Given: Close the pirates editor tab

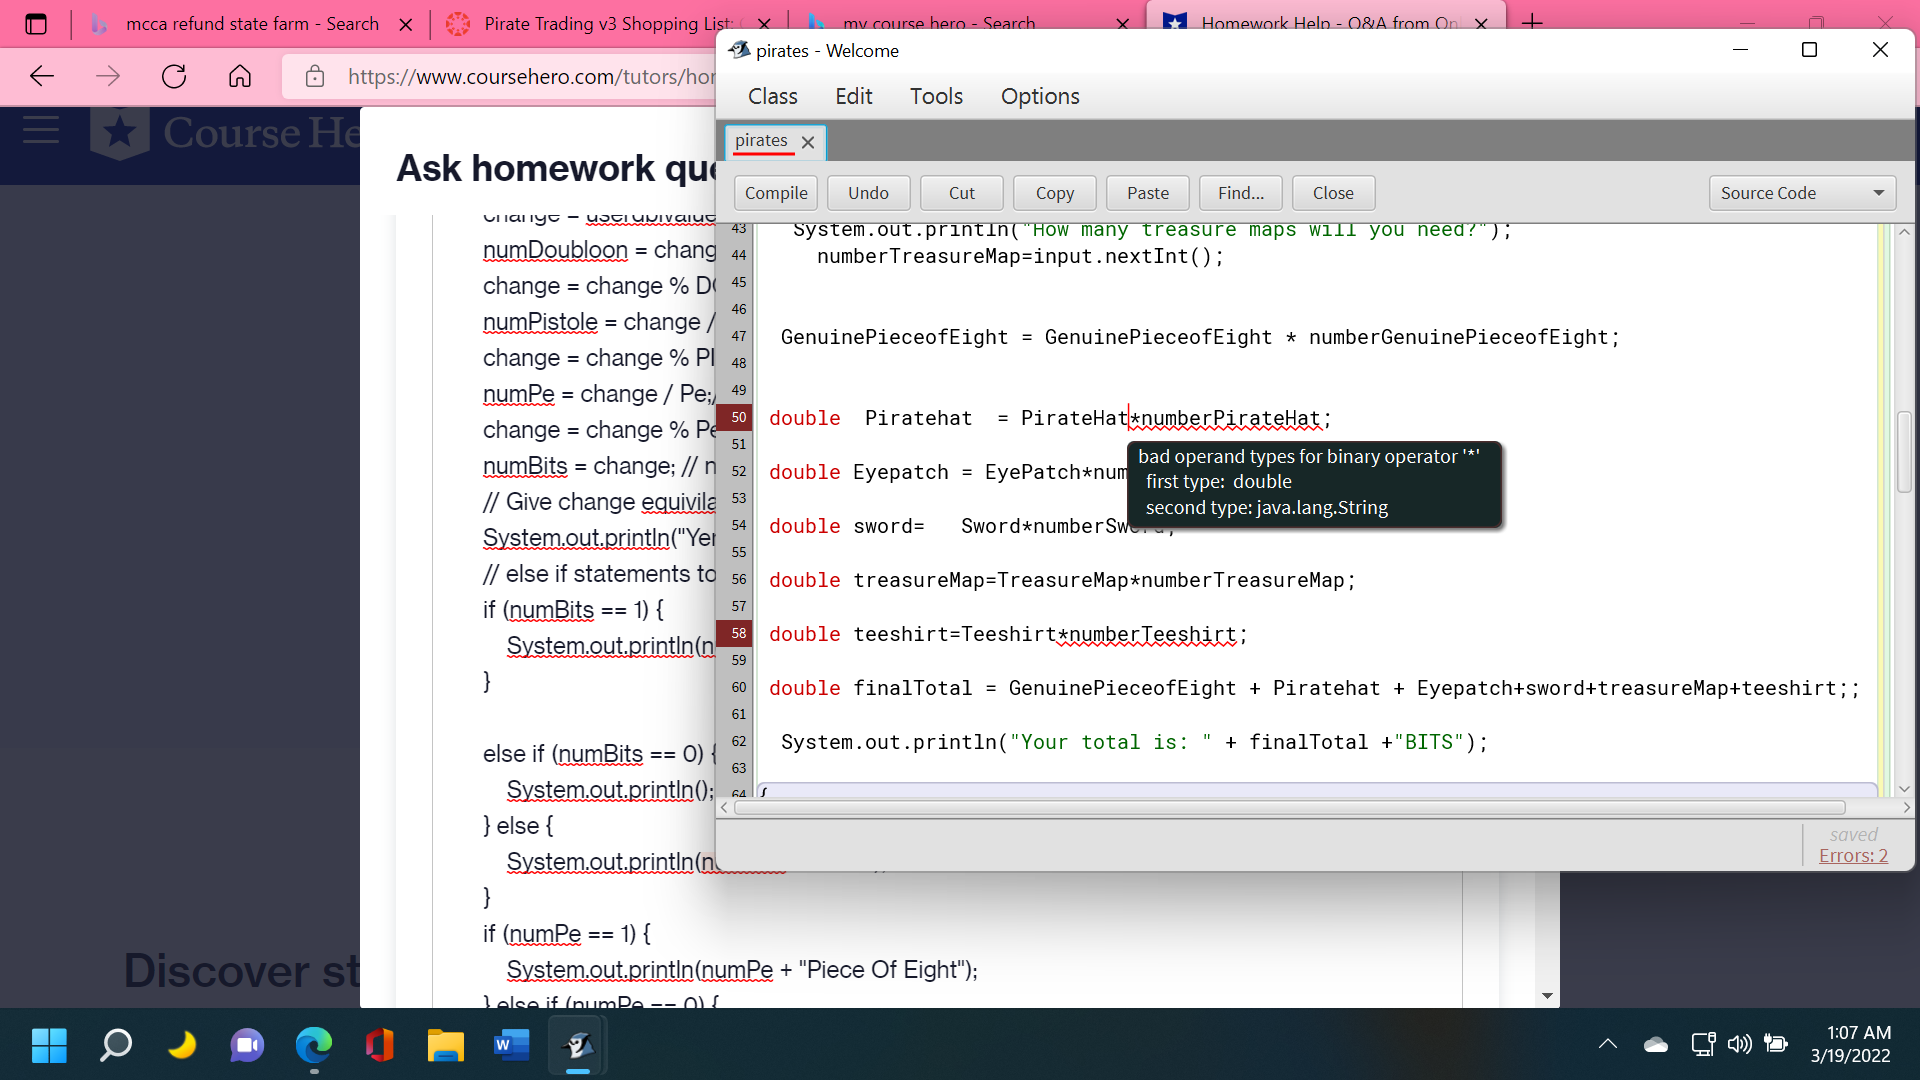Looking at the screenshot, I should (x=808, y=142).
